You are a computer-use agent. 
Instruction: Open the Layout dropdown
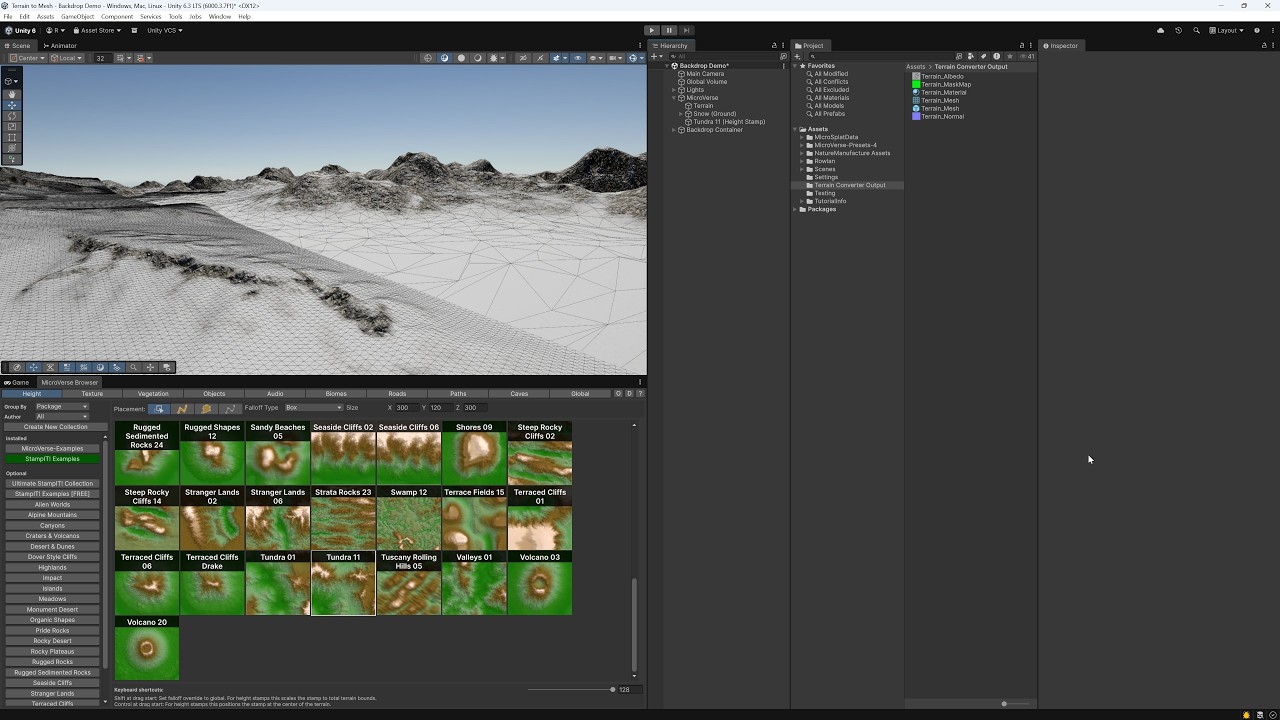tap(1227, 30)
